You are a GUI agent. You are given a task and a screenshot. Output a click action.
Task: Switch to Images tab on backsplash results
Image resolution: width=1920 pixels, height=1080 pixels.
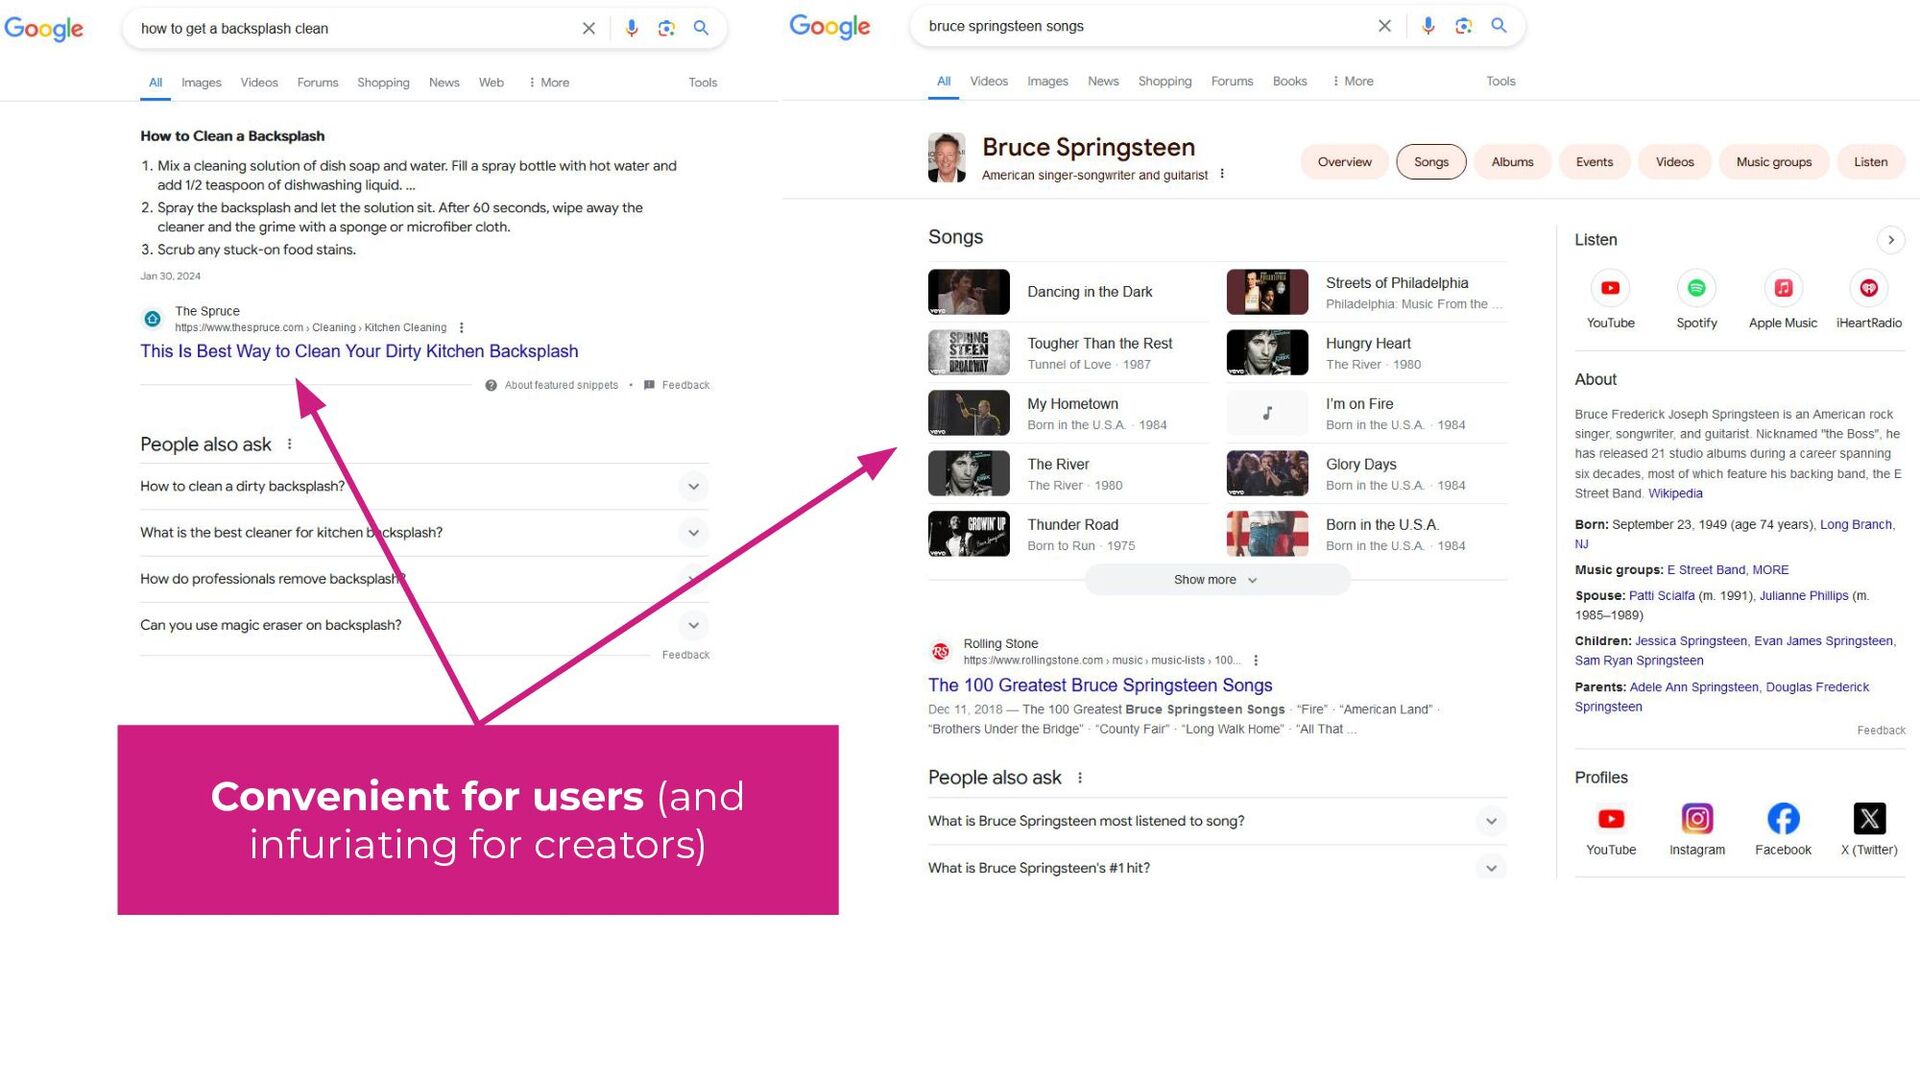[201, 83]
